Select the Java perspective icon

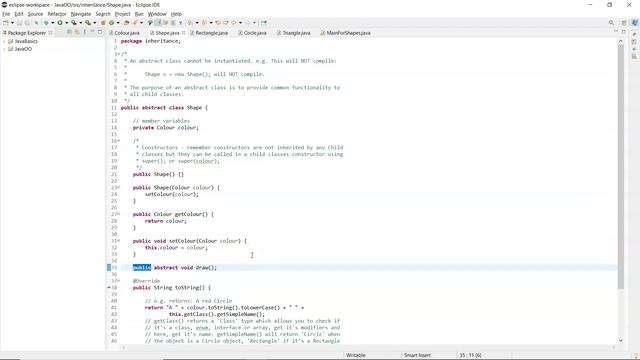[x=634, y=23]
